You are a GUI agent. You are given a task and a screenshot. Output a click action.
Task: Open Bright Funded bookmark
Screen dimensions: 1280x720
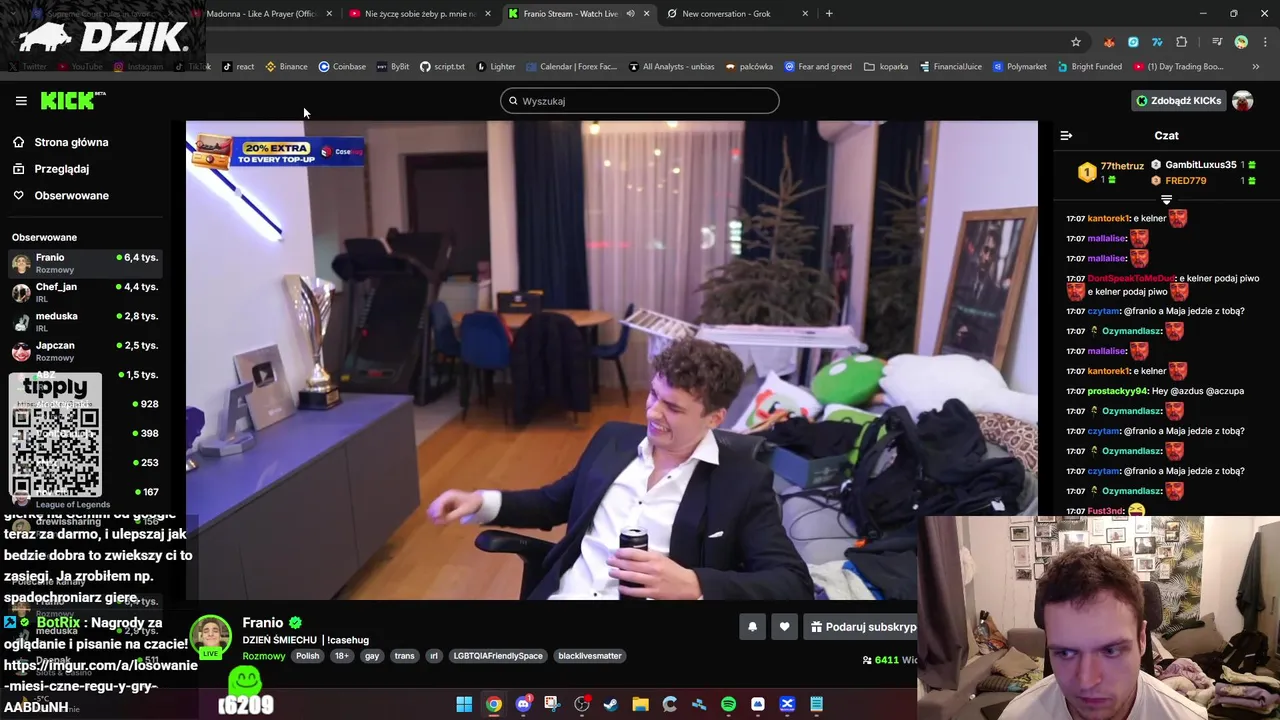[x=1089, y=67]
